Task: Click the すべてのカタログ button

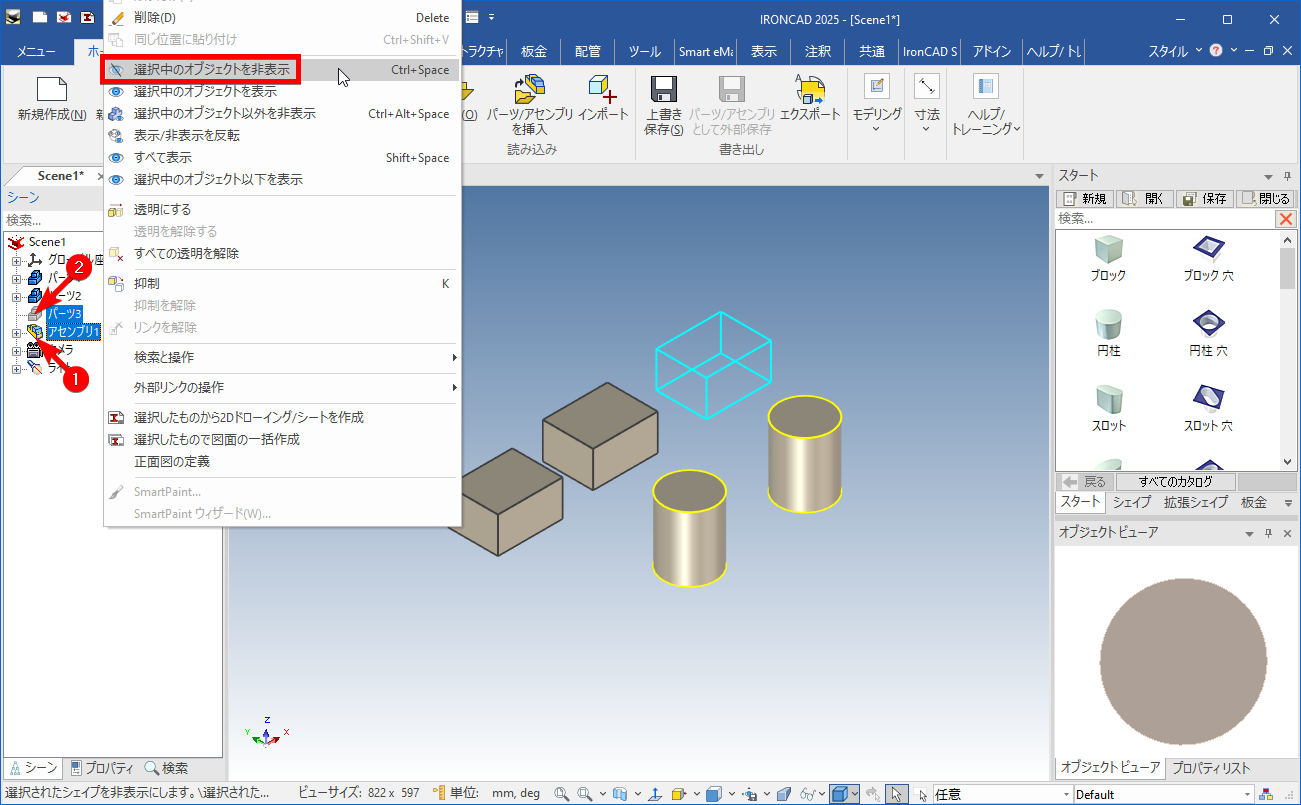Action: point(1177,482)
